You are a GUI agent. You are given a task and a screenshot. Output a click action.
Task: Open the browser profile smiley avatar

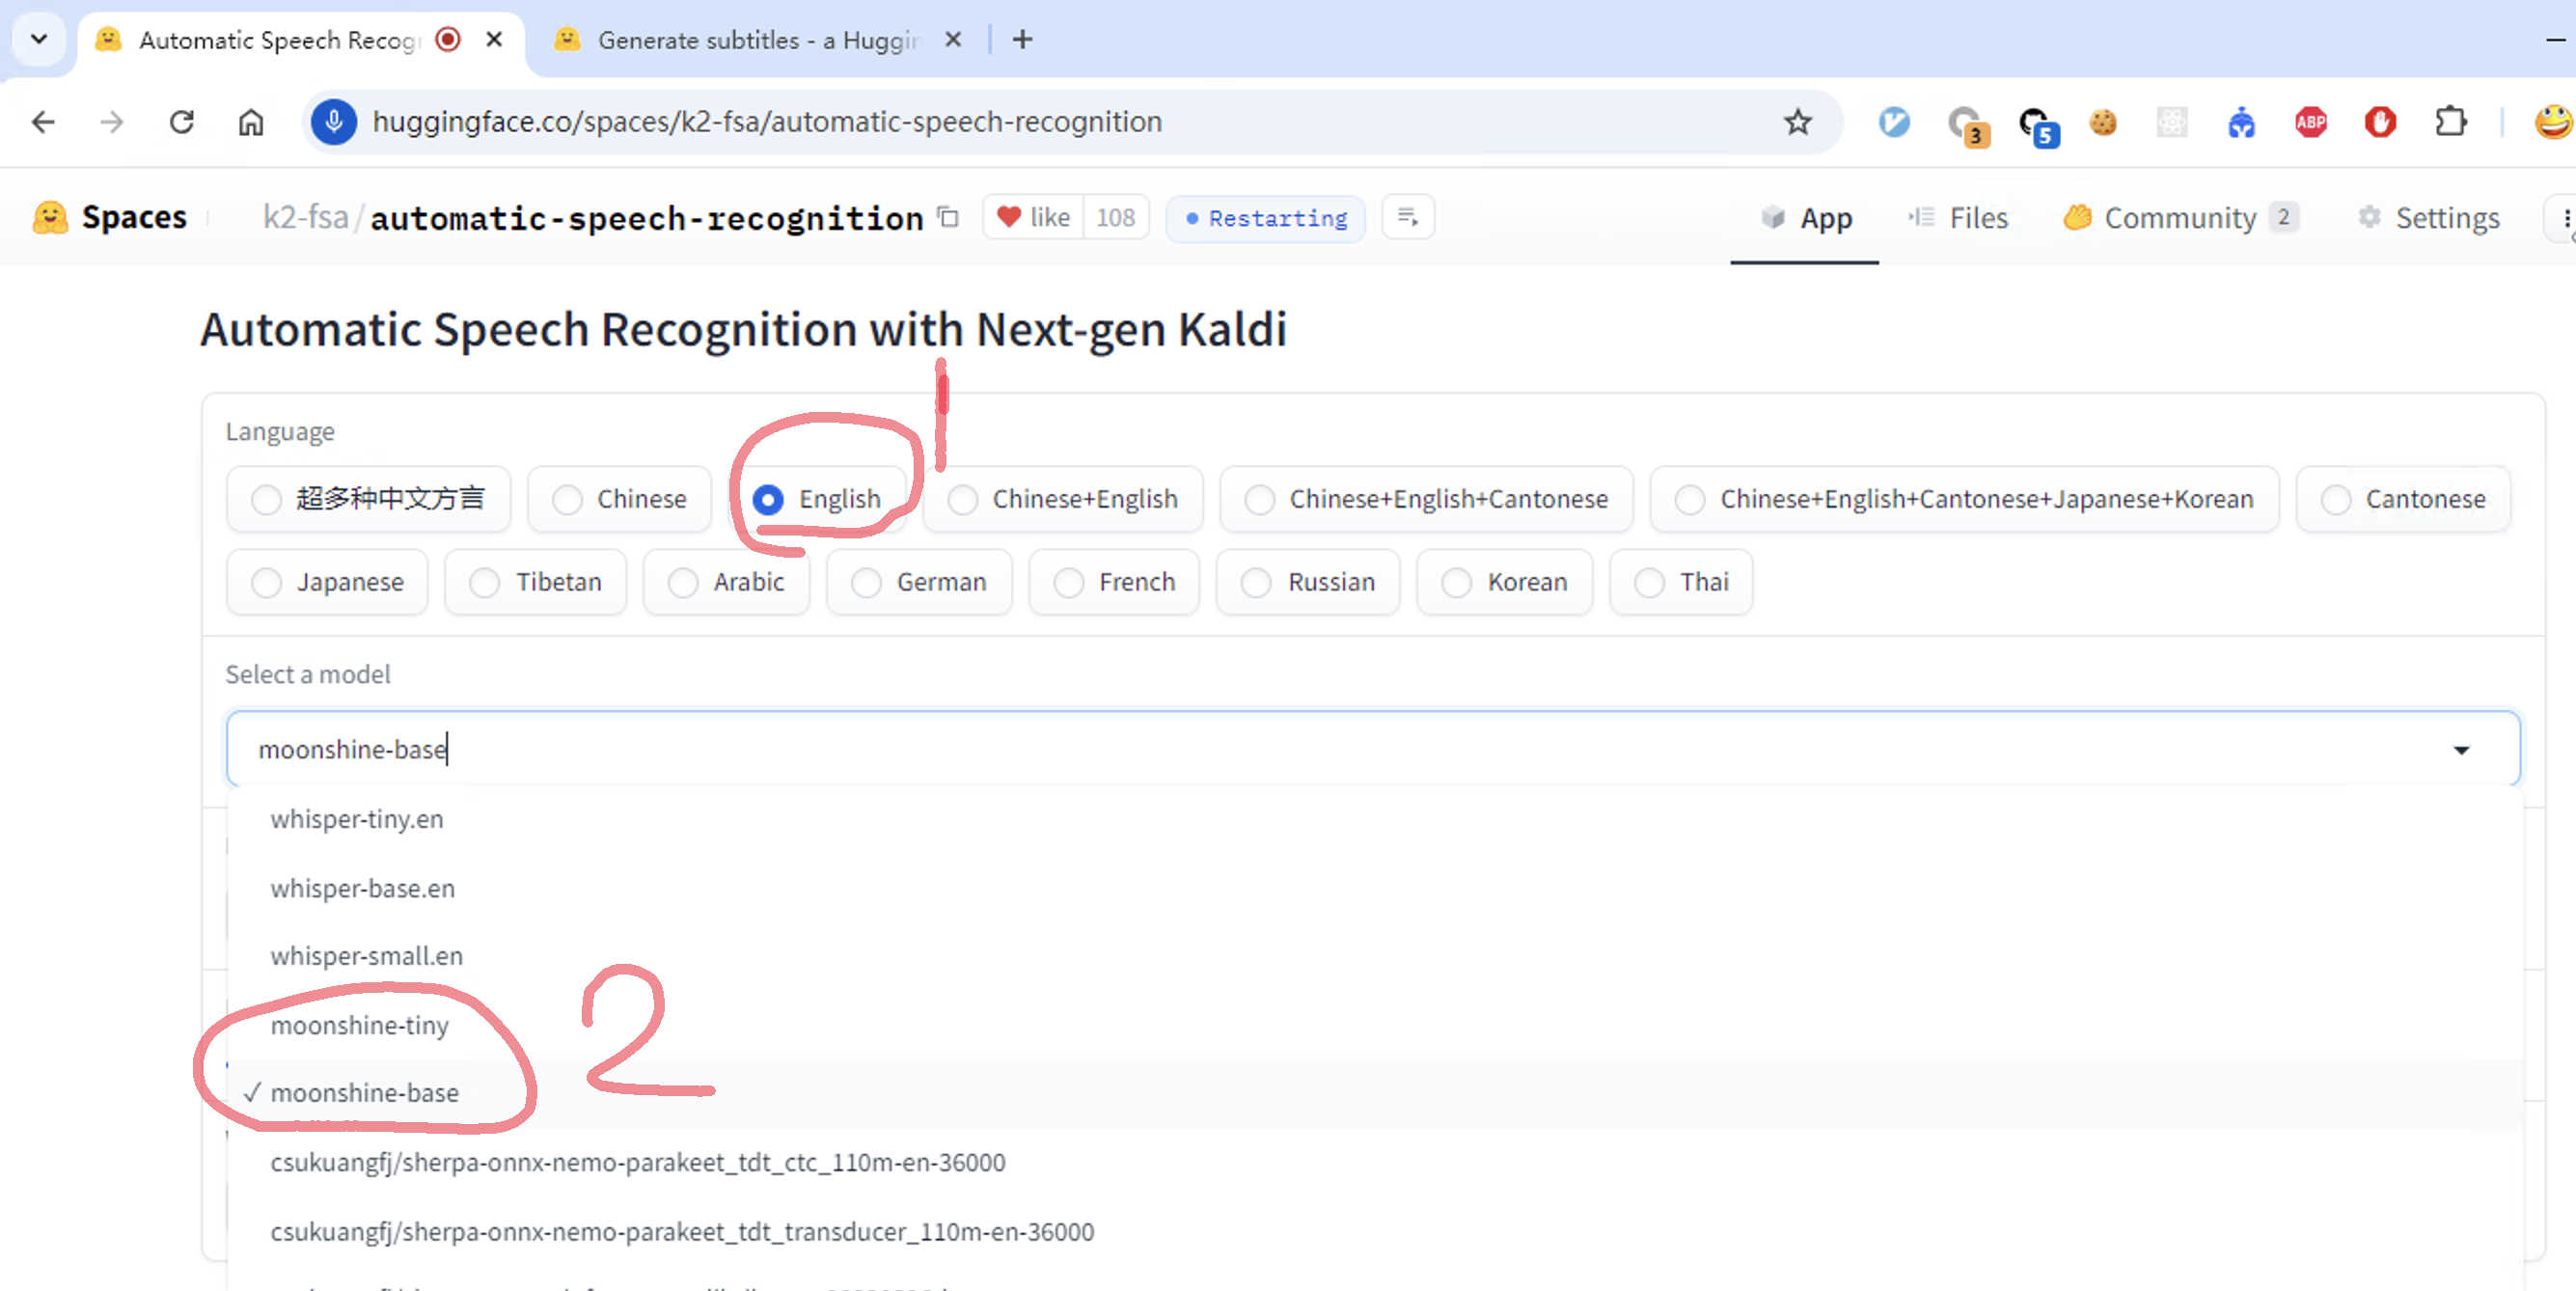click(x=2553, y=122)
